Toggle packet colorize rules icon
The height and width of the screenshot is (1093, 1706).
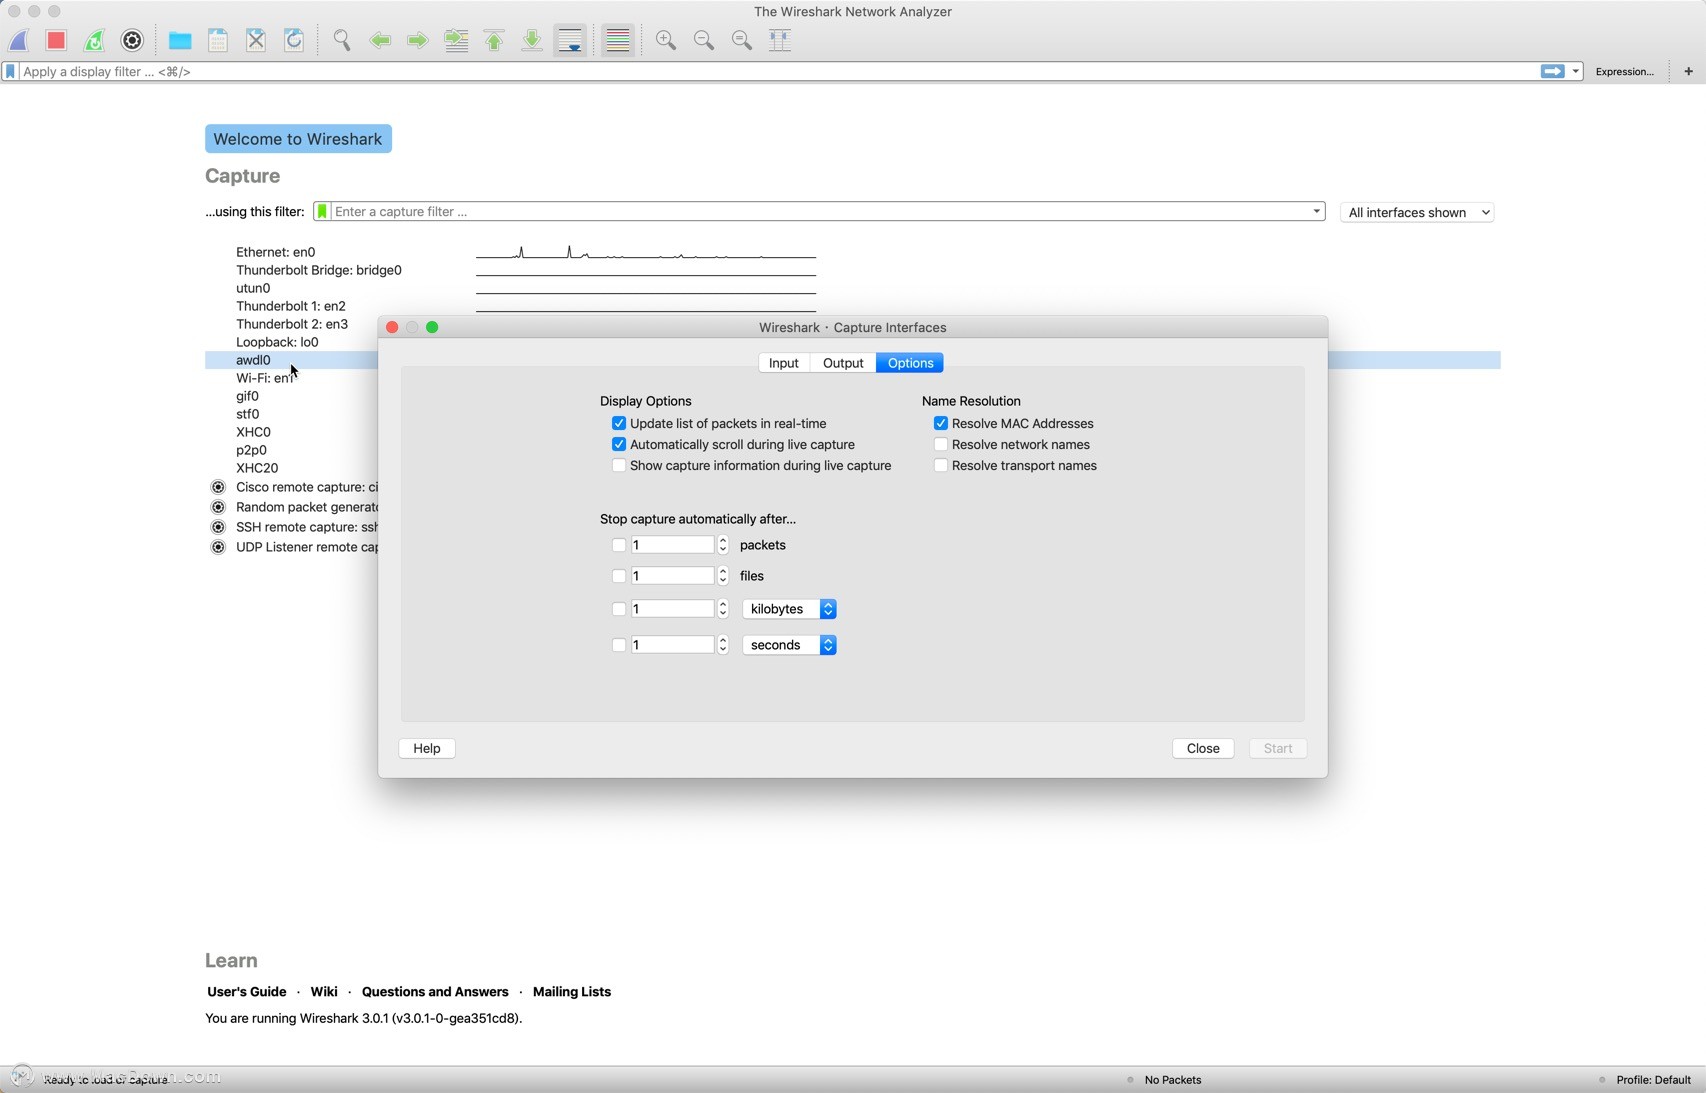618,40
